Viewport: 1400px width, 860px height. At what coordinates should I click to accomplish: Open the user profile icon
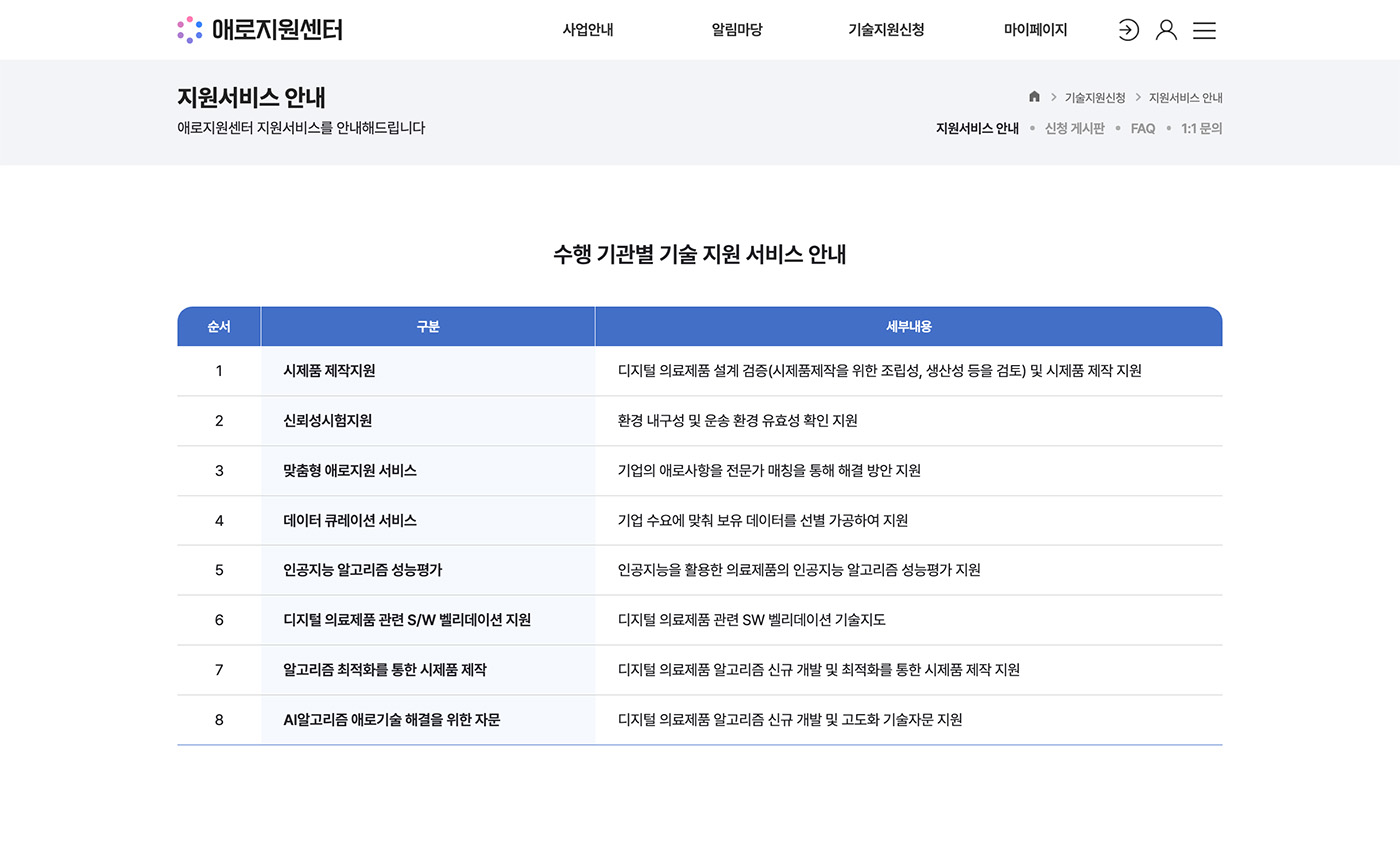(x=1166, y=30)
